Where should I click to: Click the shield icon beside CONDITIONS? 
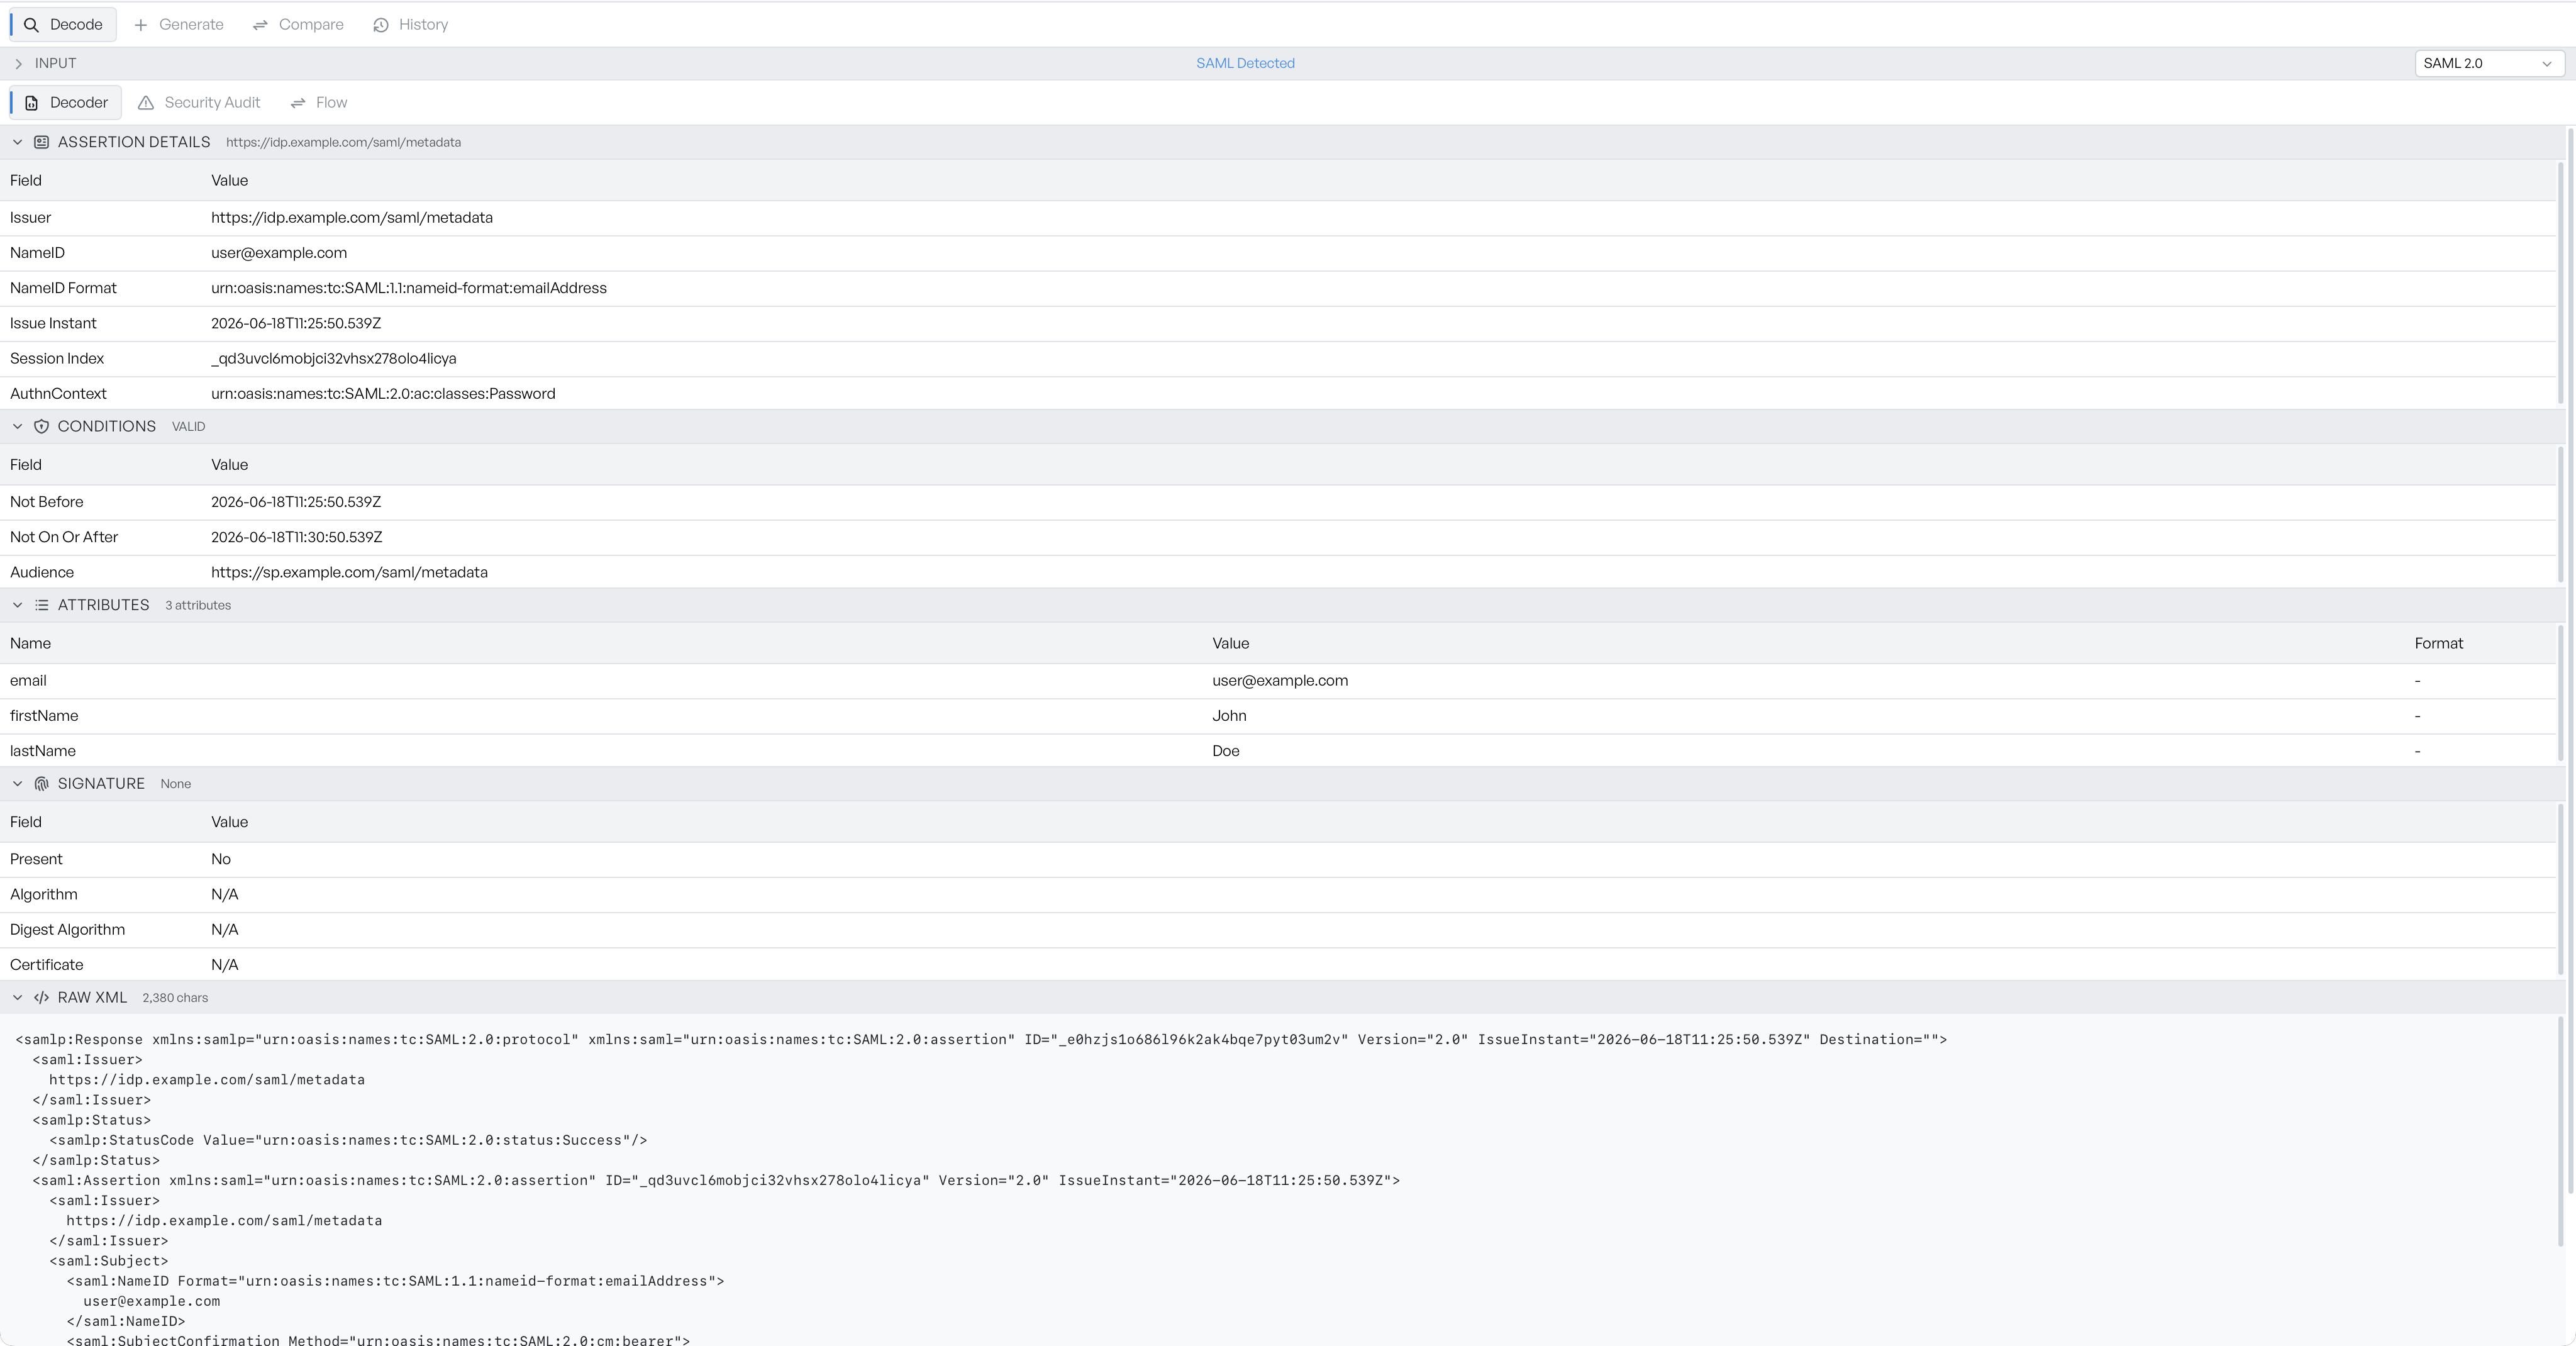(41, 426)
